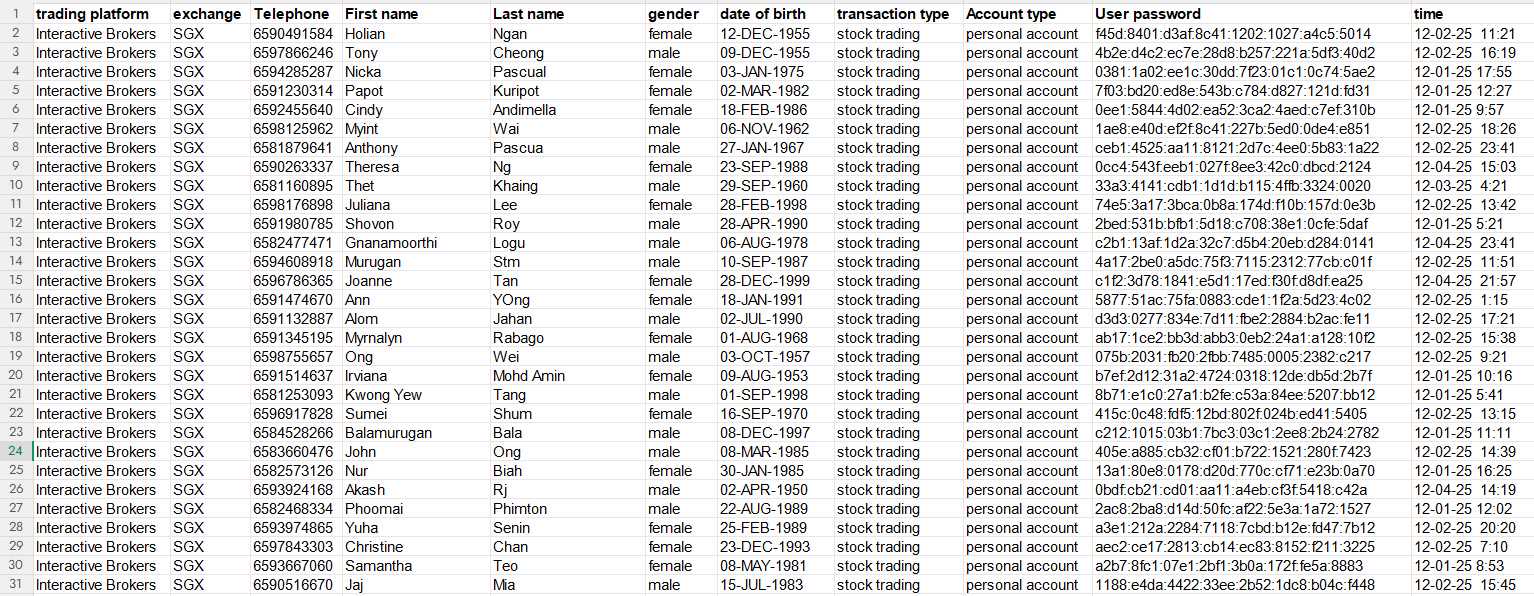Select first name Balamurugan cell
The image size is (1534, 596).
(x=414, y=433)
